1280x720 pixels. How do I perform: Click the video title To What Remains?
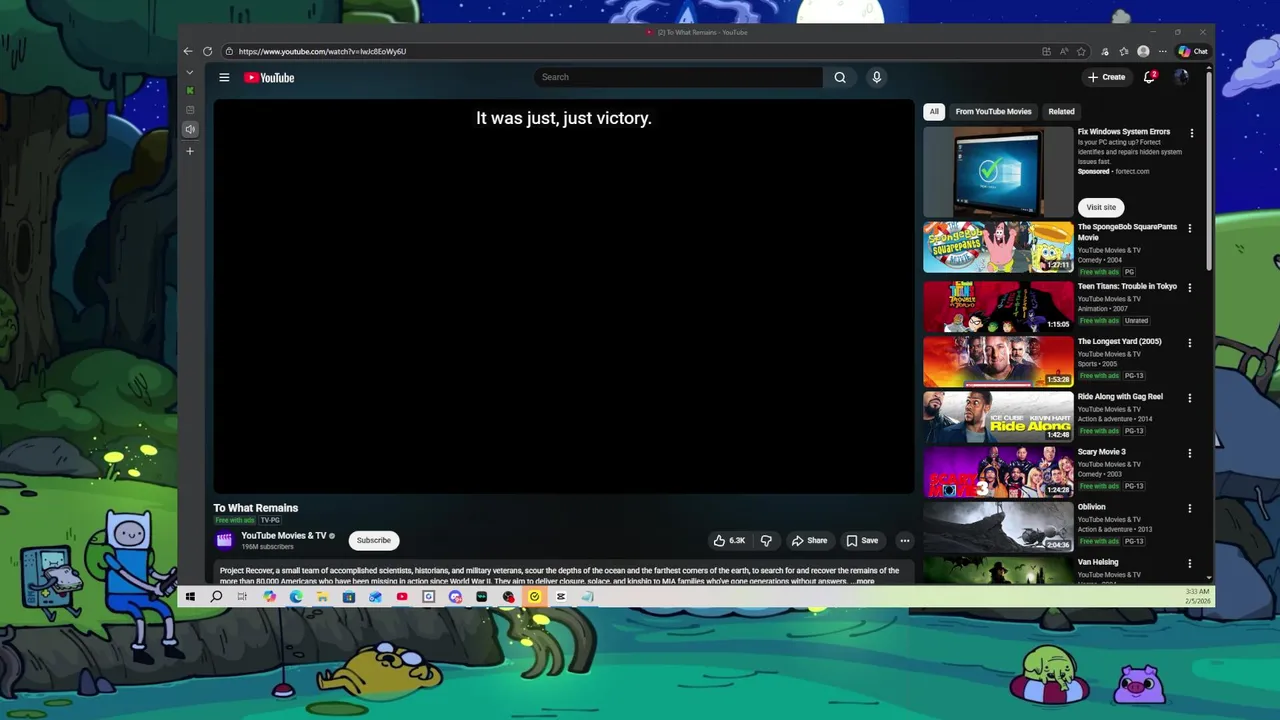click(256, 508)
